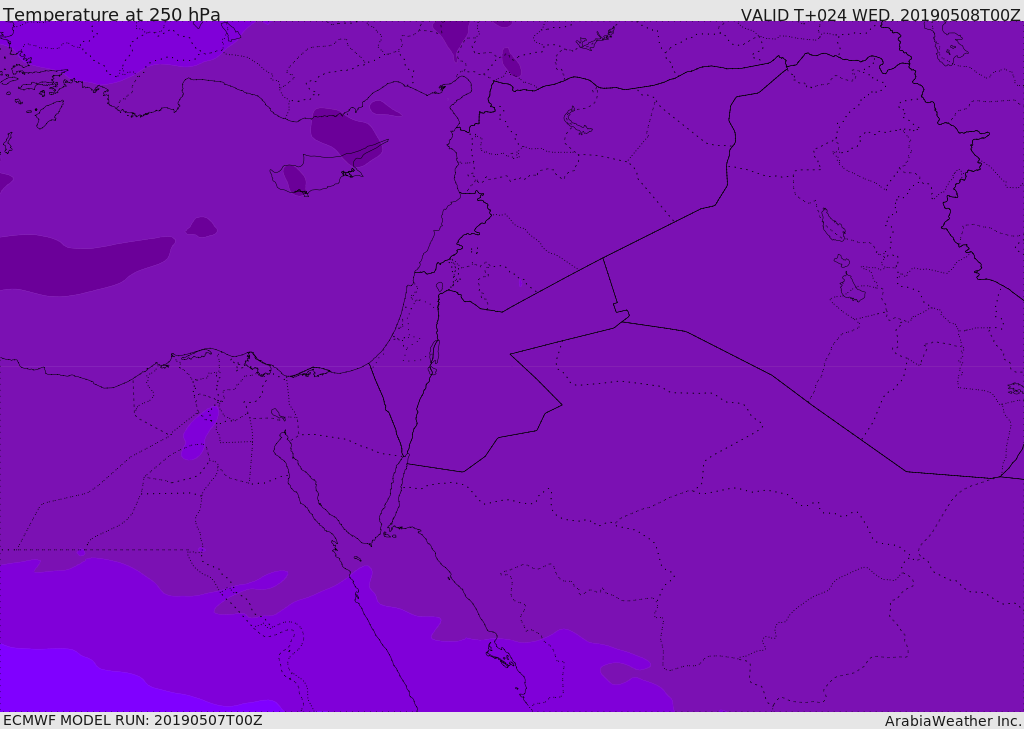Select the light violet patch over the Nile Delta
This screenshot has width=1024, height=729.
click(x=198, y=434)
